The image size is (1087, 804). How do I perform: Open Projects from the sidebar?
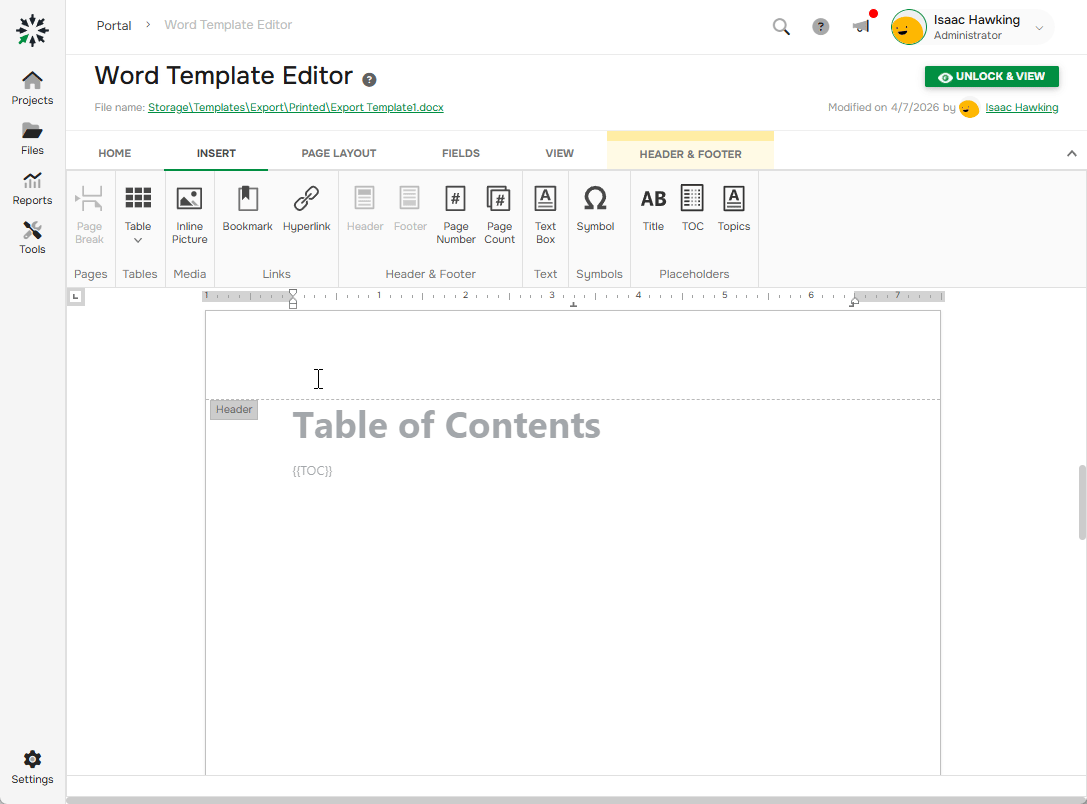click(x=32, y=88)
